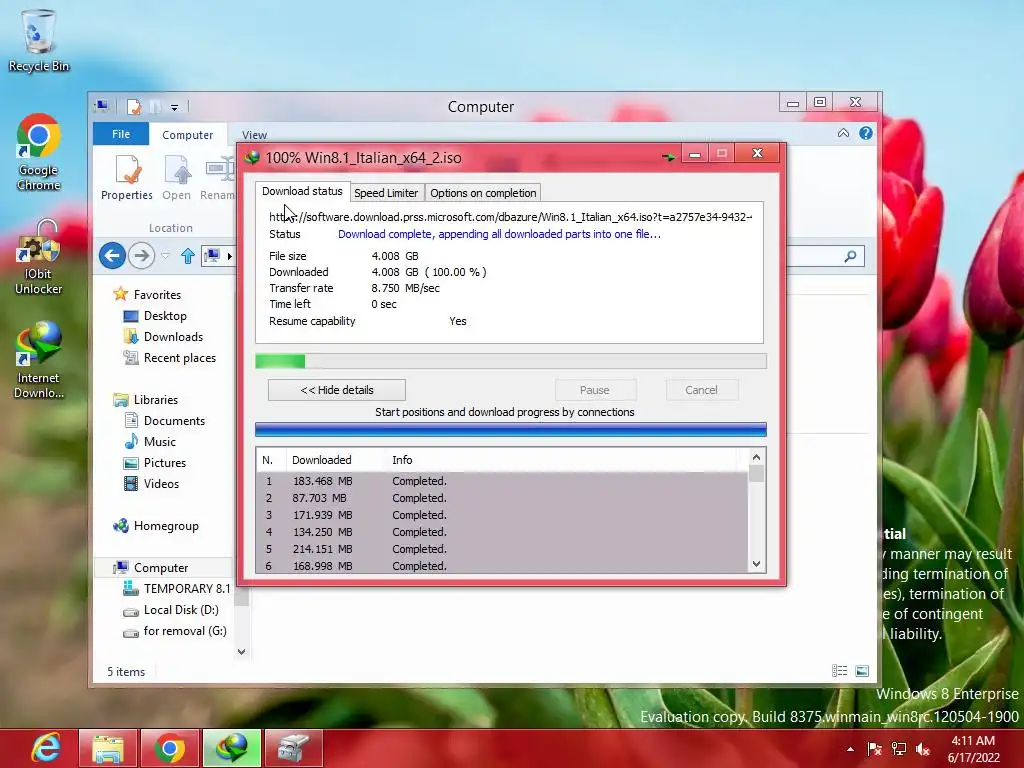
Task: Click the search magnifier in Explorer
Action: click(850, 256)
